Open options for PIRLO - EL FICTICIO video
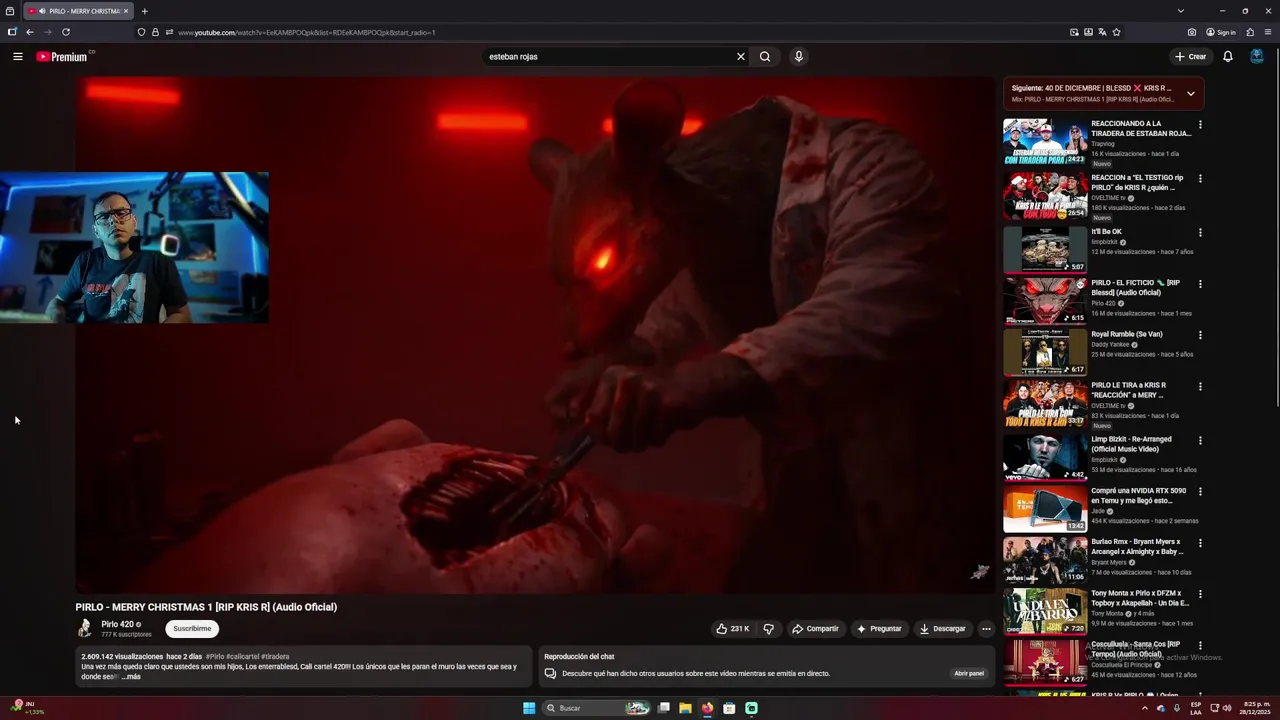Viewport: 1280px width, 720px height. pyautogui.click(x=1200, y=284)
